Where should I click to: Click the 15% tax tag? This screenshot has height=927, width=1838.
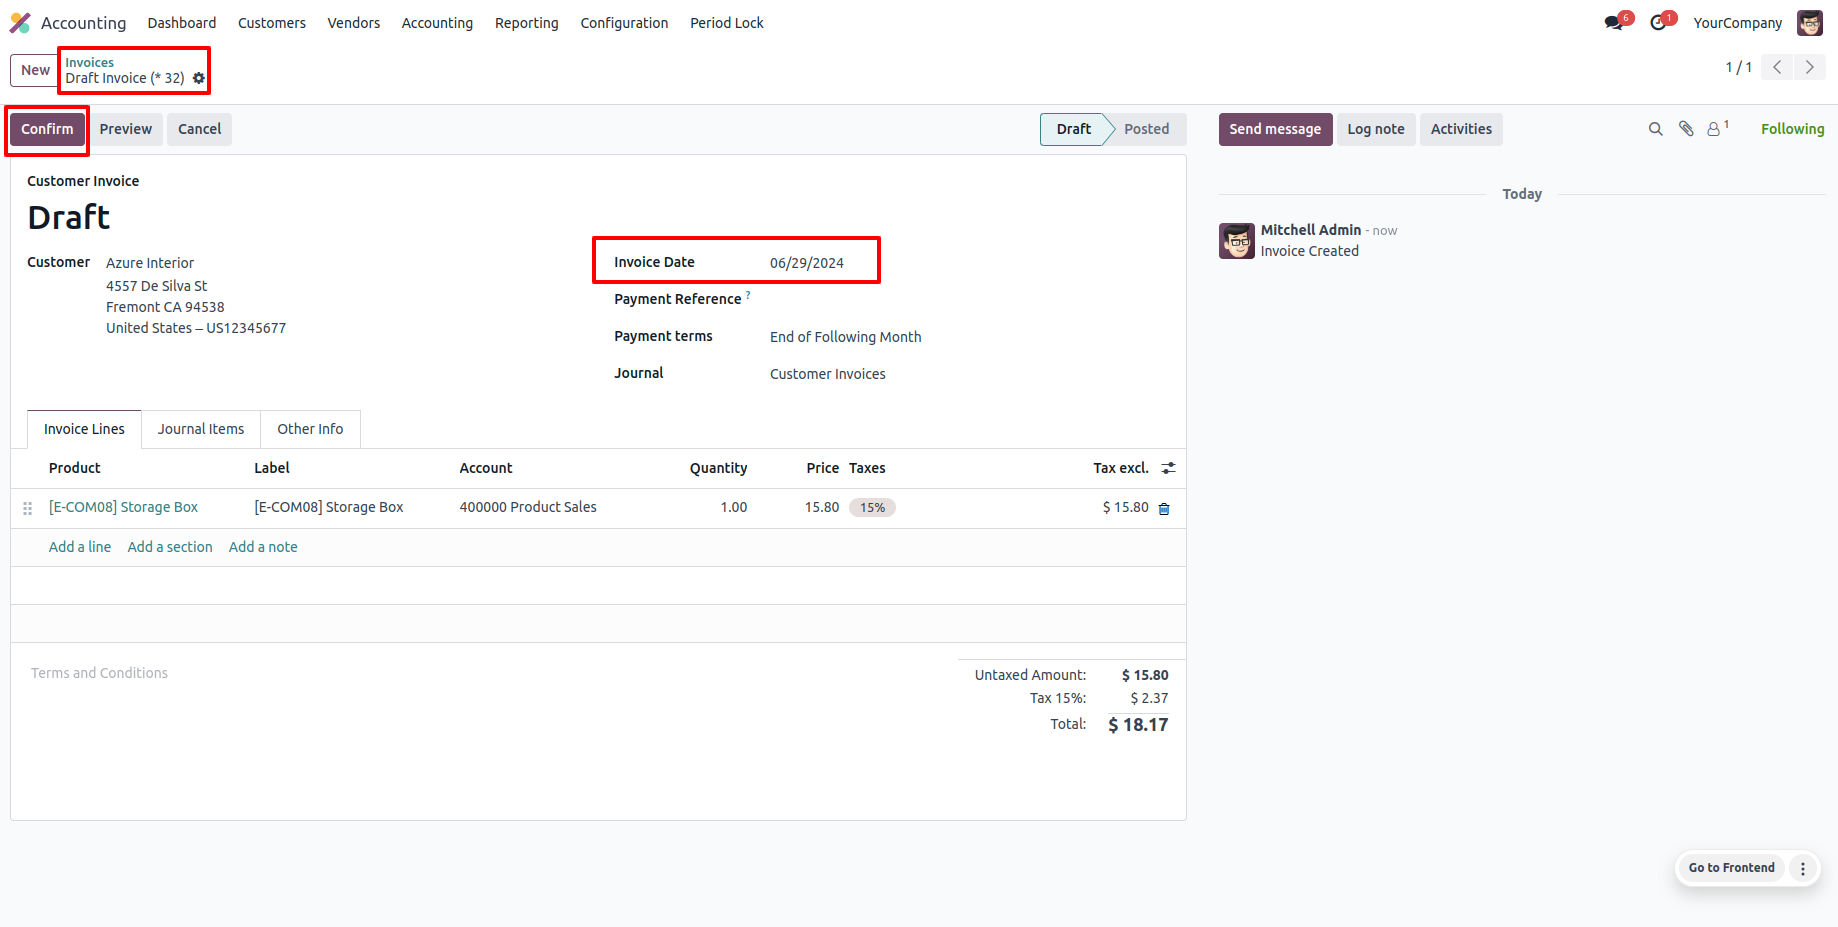872,507
